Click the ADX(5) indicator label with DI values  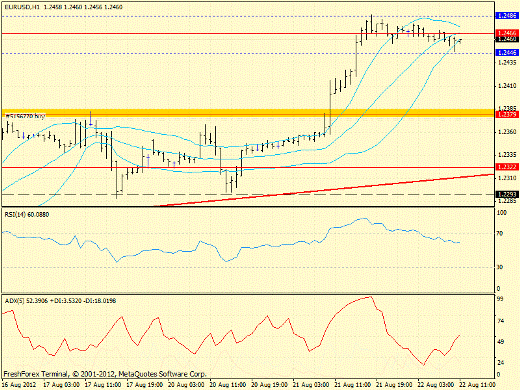click(60, 301)
